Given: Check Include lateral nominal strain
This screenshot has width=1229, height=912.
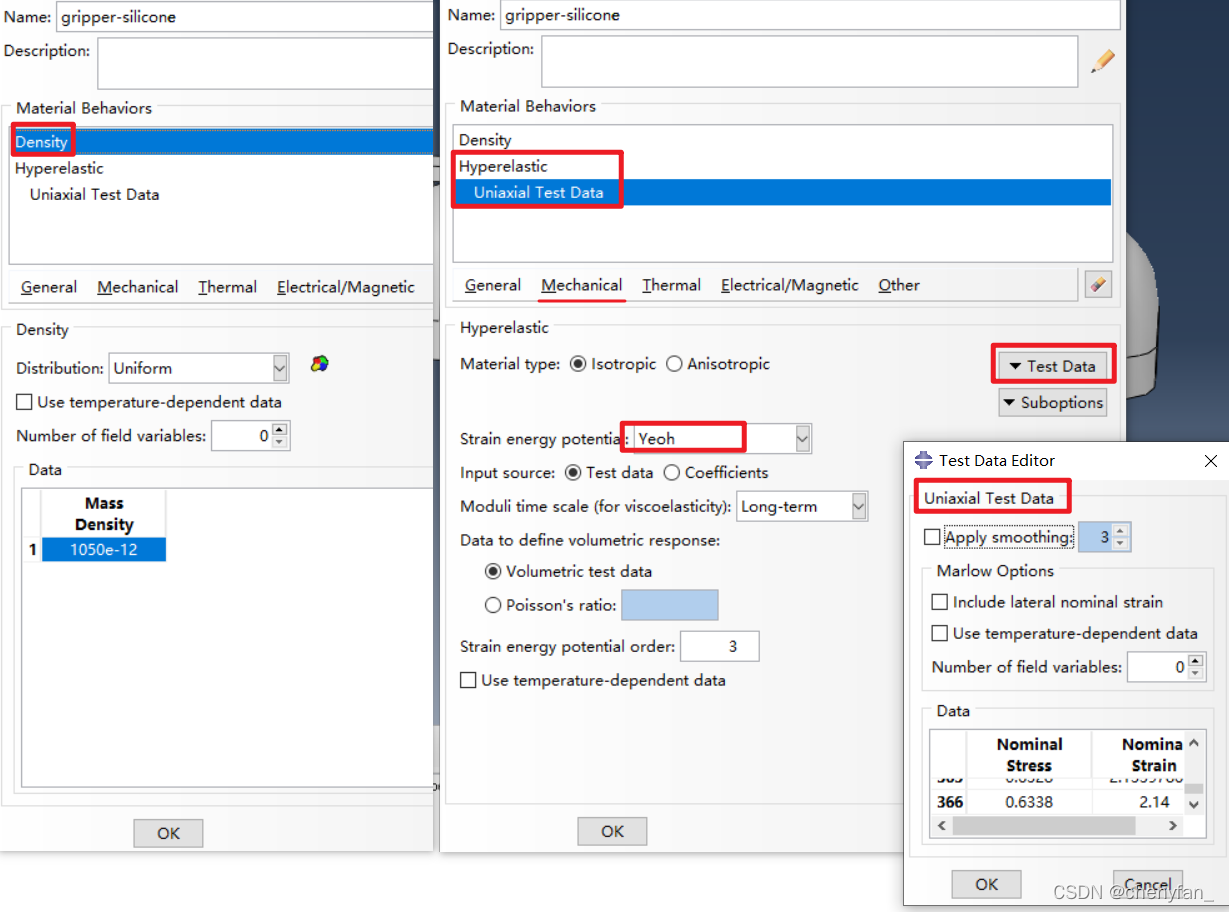Looking at the screenshot, I should [940, 602].
